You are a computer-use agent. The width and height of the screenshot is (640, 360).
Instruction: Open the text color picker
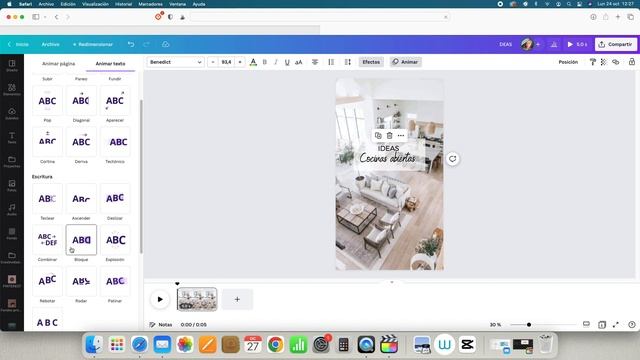[x=253, y=62]
